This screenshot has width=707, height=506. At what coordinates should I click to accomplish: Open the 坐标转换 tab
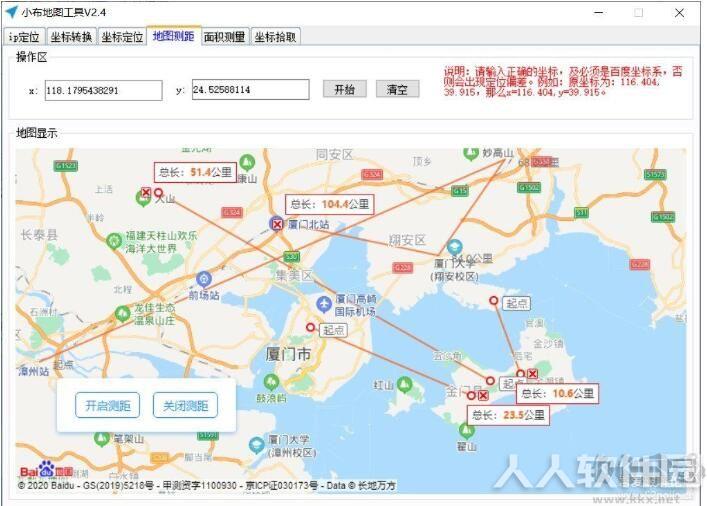tap(71, 37)
